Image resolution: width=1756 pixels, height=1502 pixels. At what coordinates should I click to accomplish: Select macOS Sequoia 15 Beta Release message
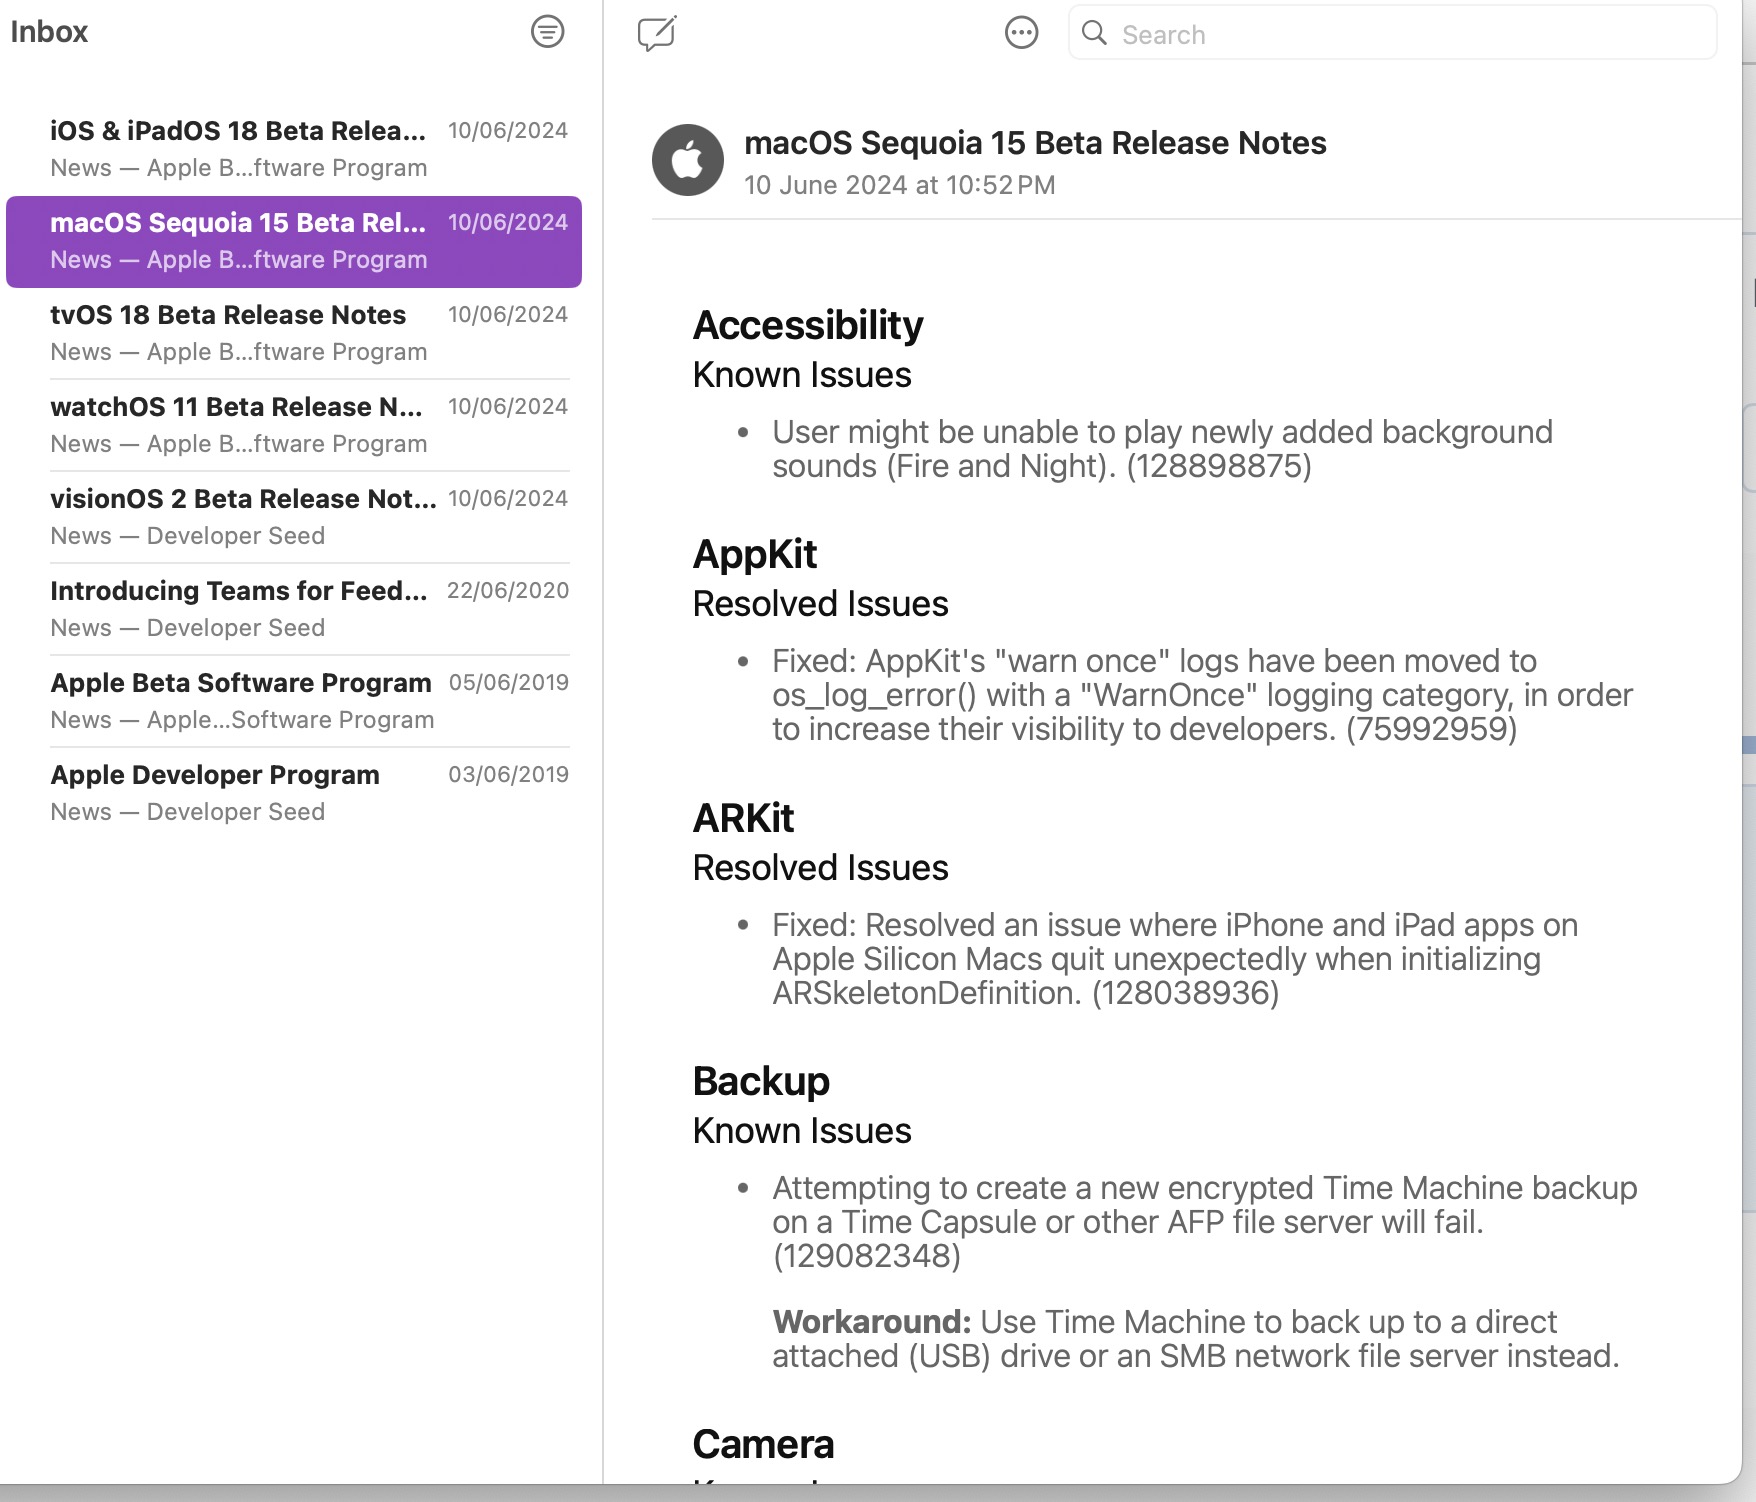pos(294,242)
